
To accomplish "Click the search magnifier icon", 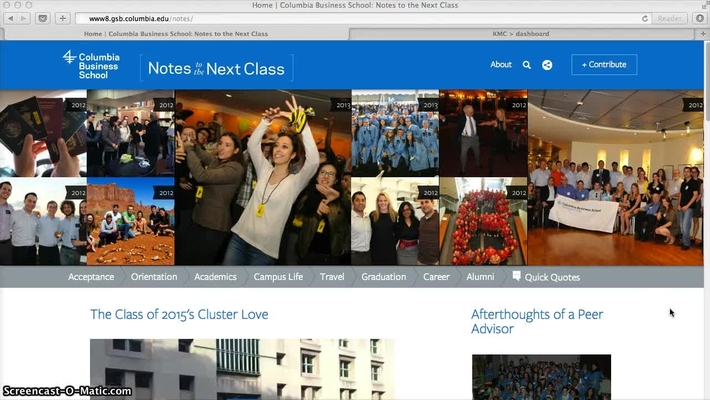I will 527,65.
